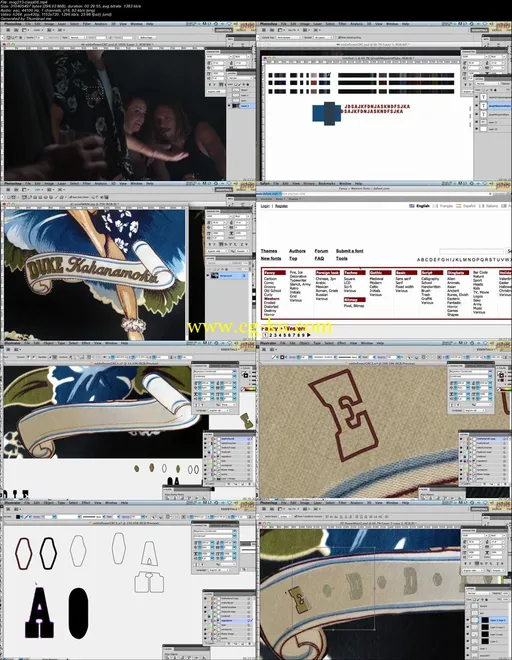Toggle top layer eye in Illustrator letter-E frame

click(x=461, y=439)
